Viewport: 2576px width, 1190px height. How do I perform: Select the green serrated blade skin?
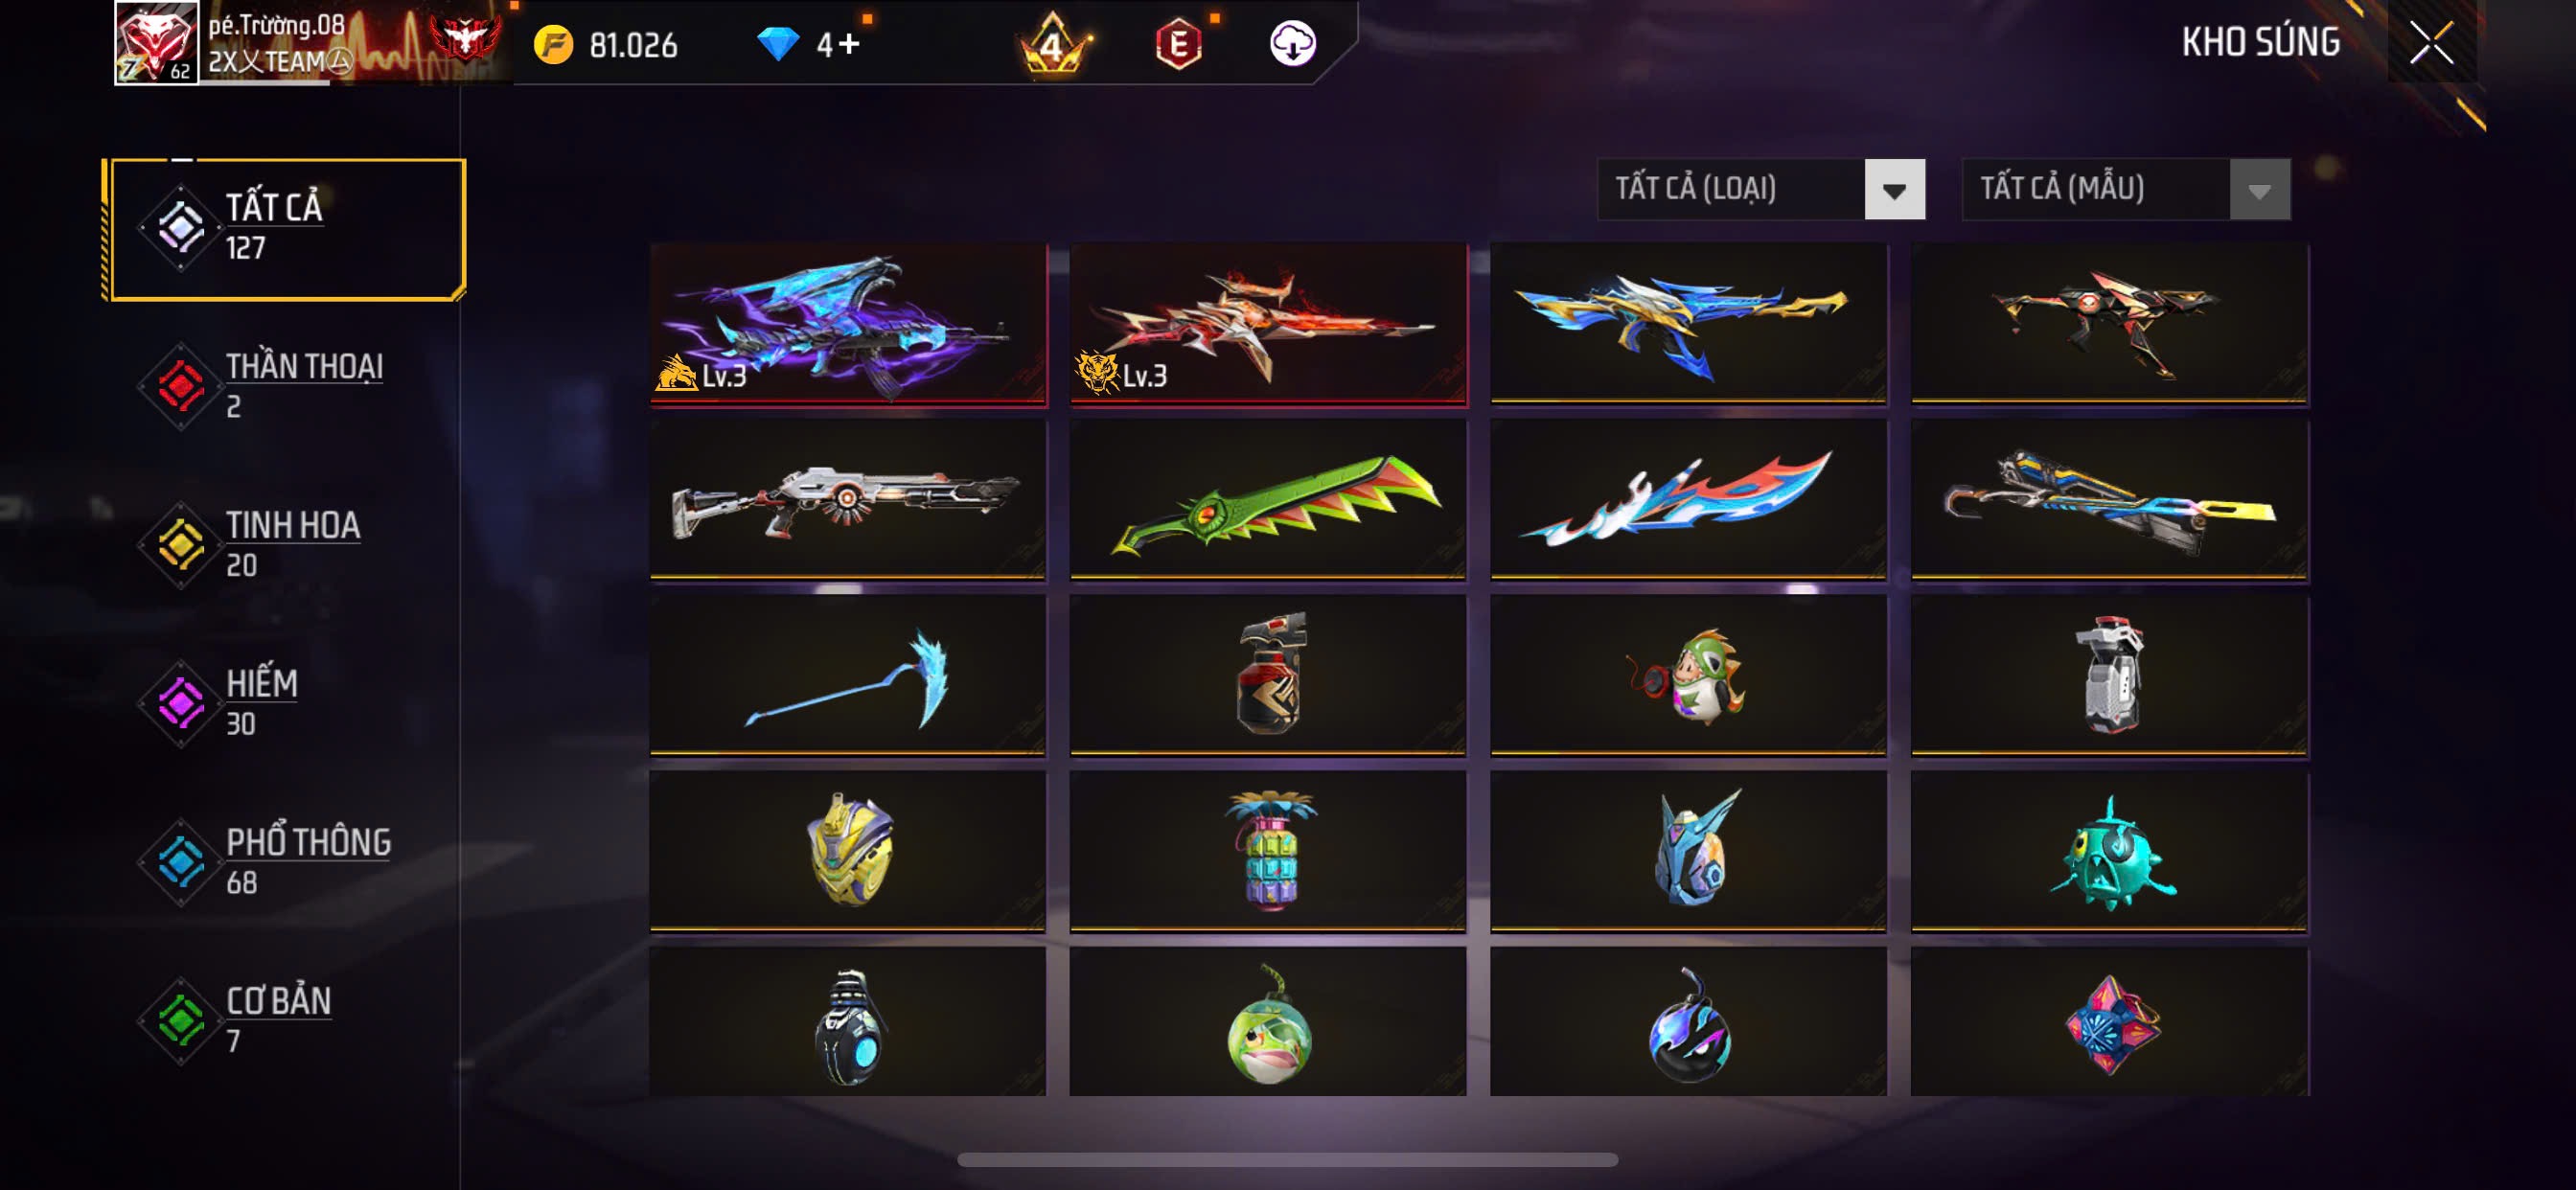1268,500
